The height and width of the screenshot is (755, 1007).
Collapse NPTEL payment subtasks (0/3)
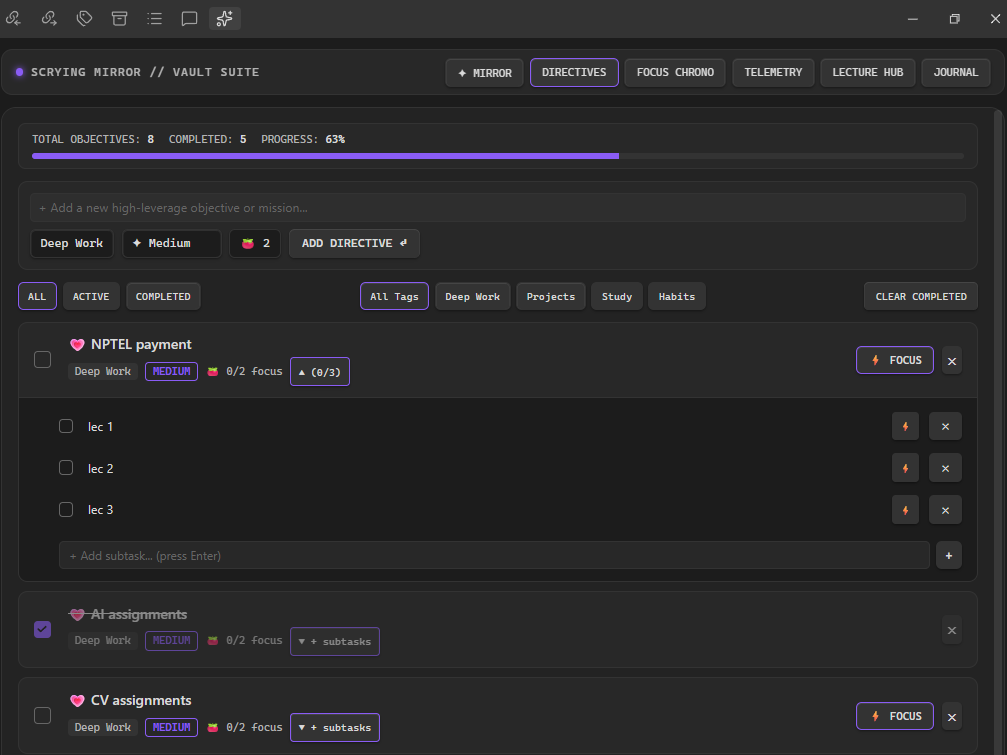point(320,372)
